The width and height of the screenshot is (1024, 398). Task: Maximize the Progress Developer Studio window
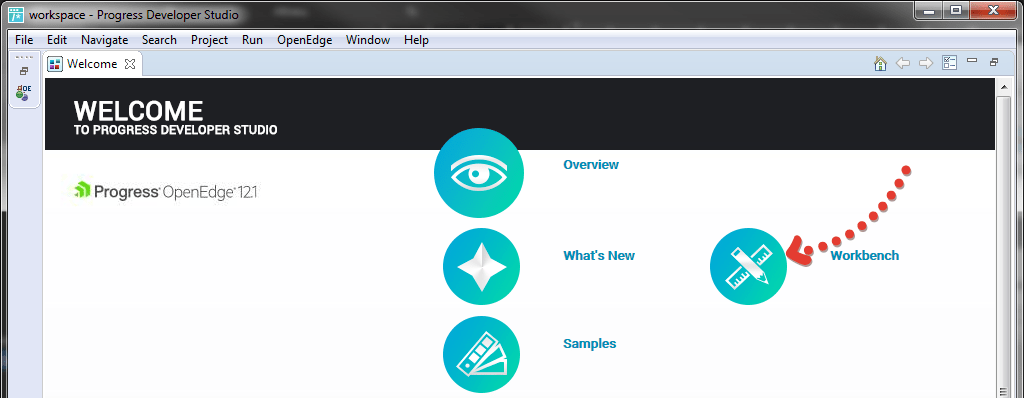(955, 10)
